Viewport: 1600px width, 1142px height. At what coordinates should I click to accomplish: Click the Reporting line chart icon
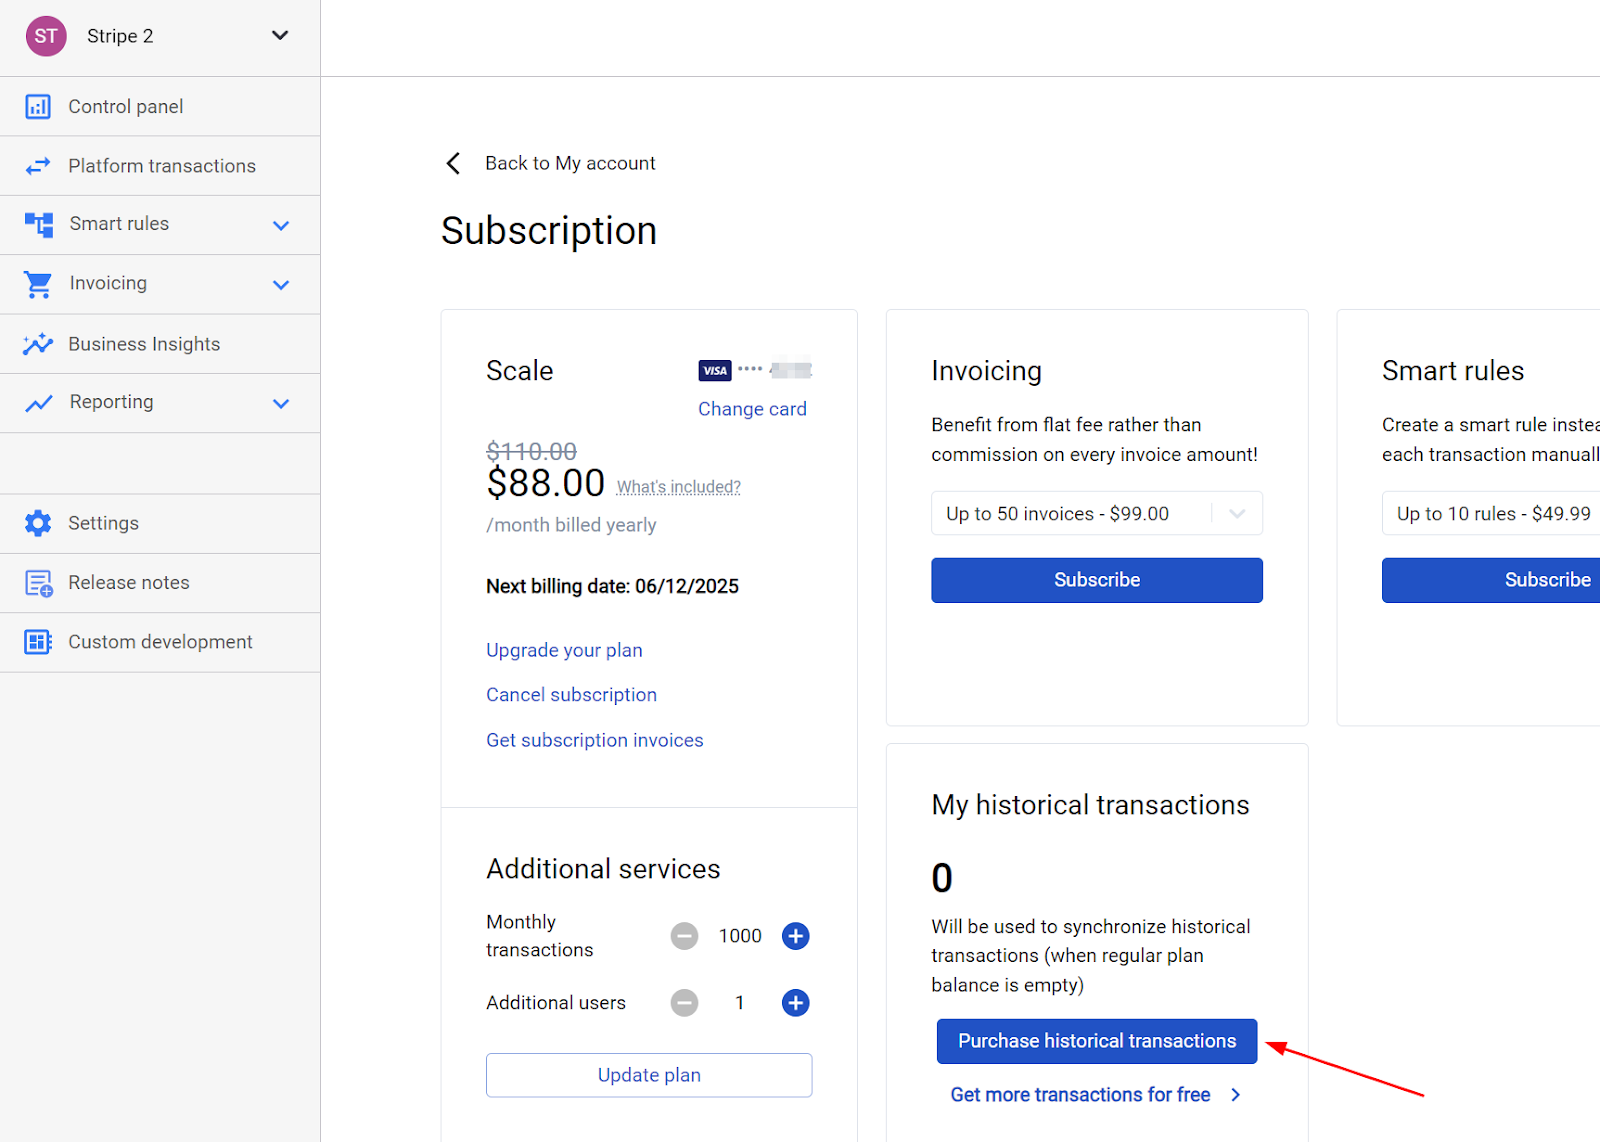pyautogui.click(x=39, y=403)
